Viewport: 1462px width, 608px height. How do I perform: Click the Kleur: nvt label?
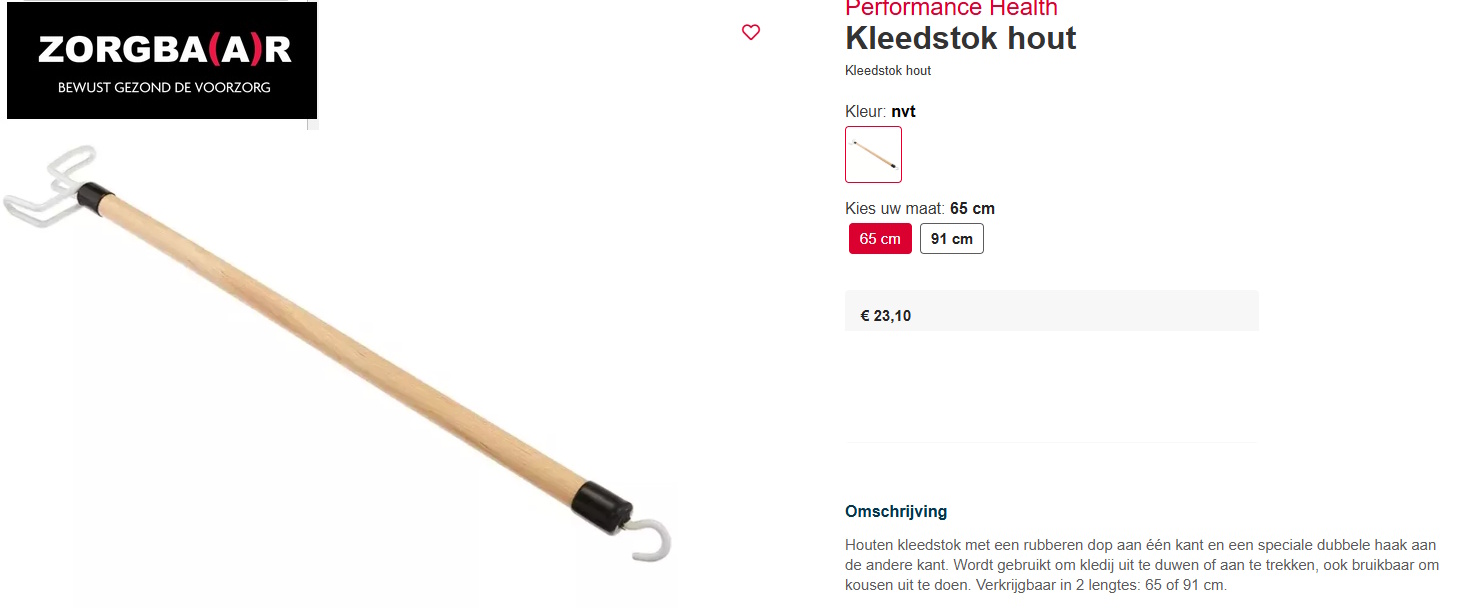[880, 111]
